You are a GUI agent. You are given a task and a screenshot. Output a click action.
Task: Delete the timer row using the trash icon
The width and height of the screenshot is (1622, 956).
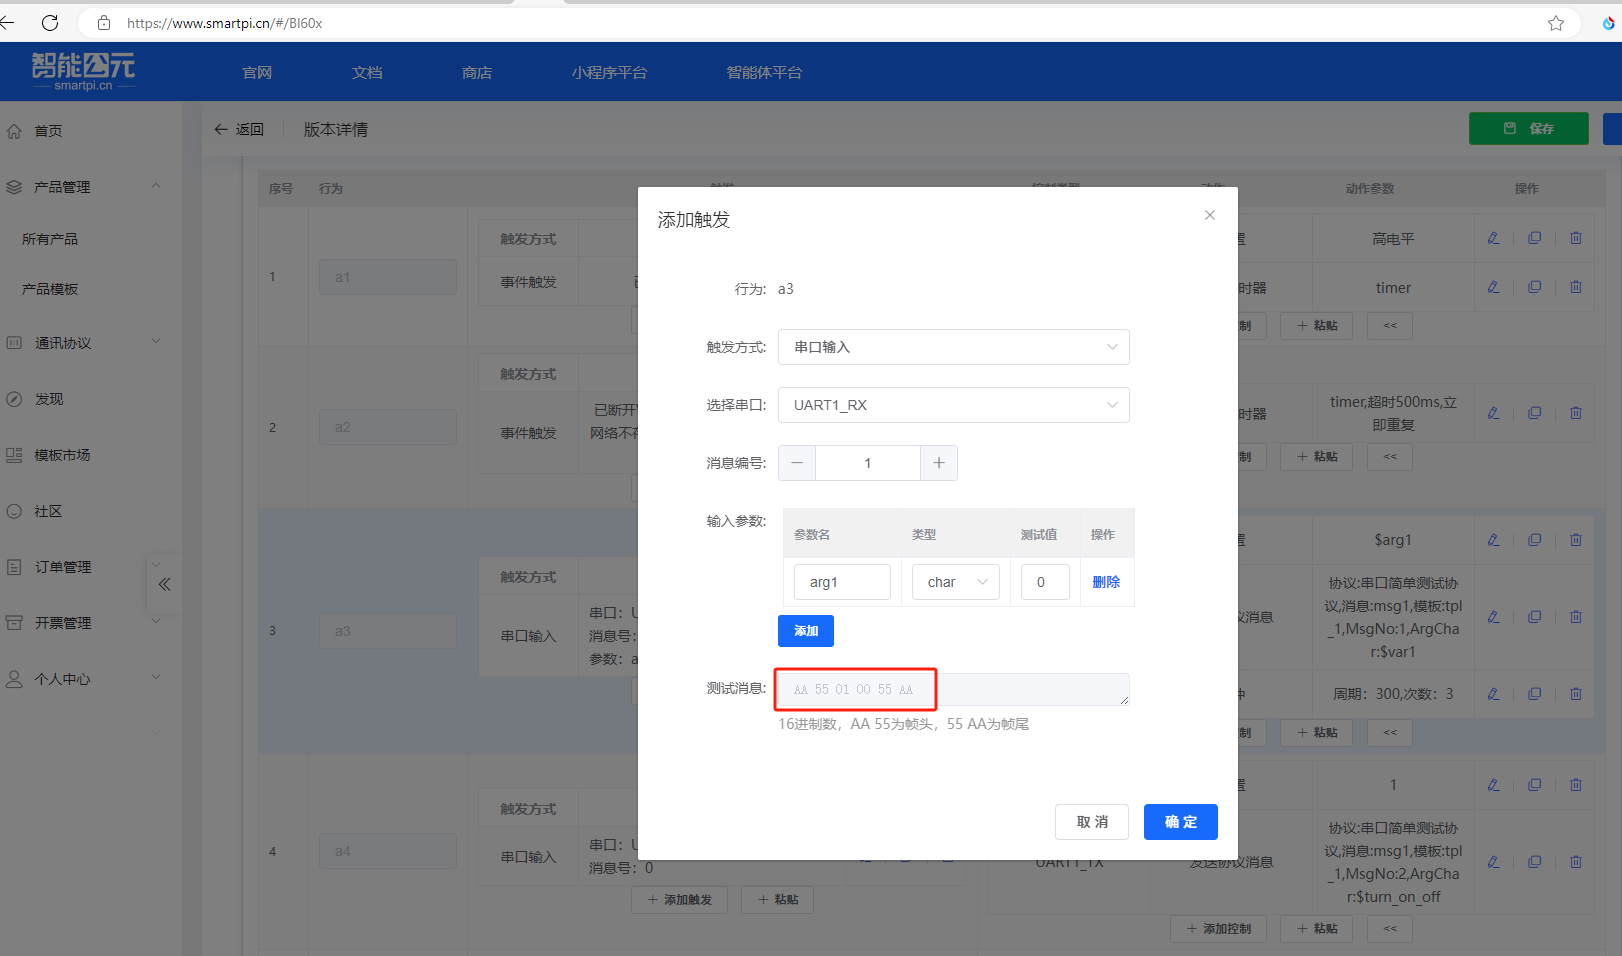(x=1576, y=287)
